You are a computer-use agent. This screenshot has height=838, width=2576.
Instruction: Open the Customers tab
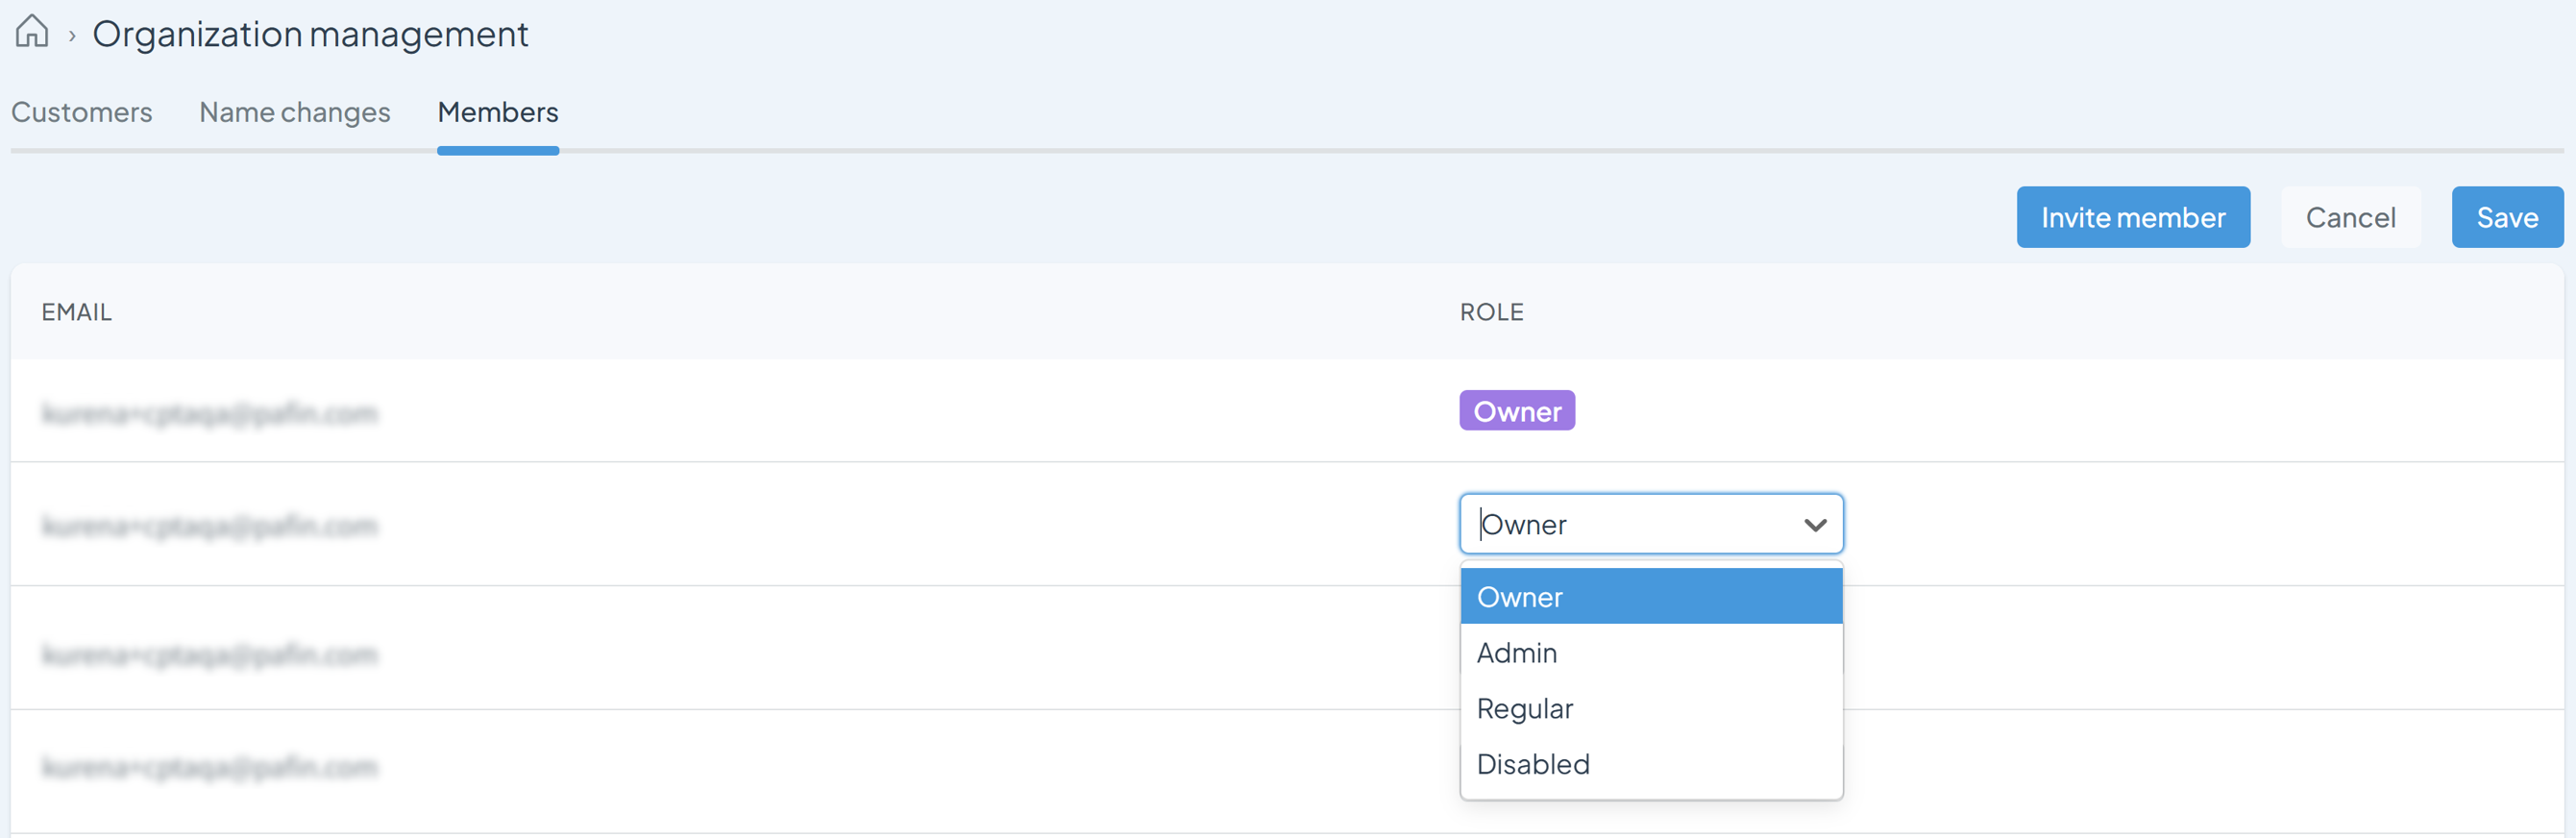(x=82, y=112)
